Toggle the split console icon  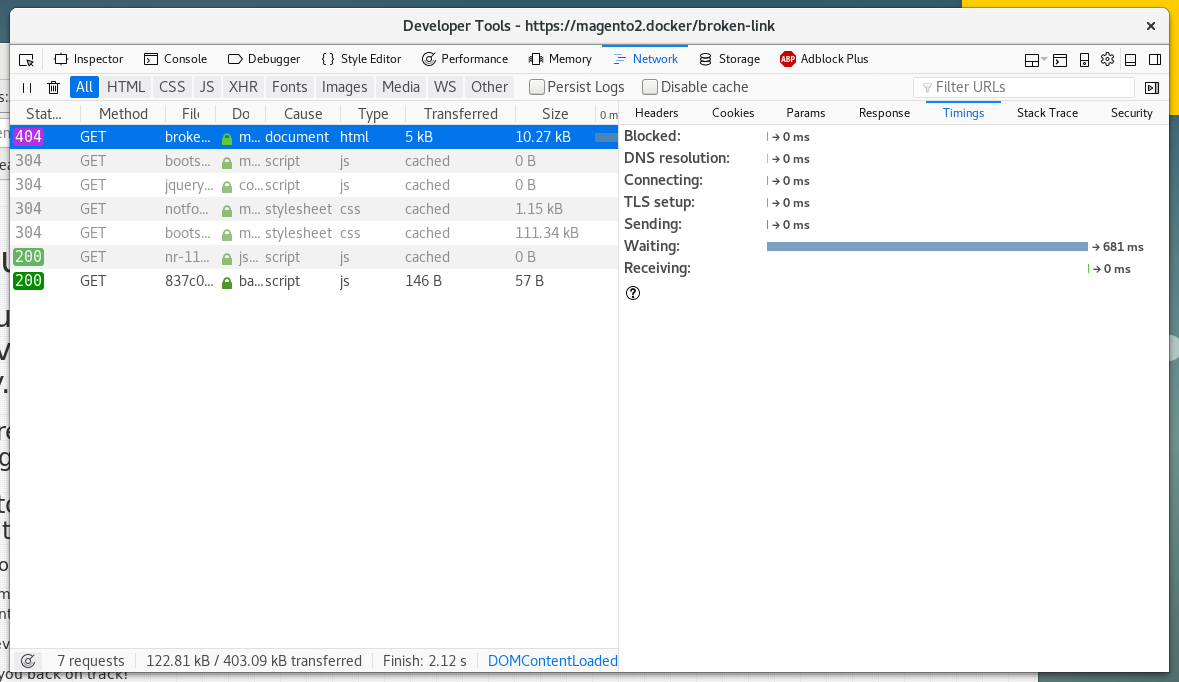[1060, 60]
